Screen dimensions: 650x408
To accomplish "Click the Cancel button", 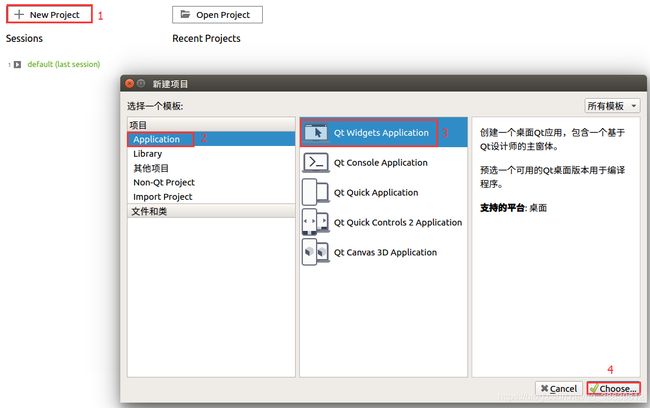I will (559, 389).
